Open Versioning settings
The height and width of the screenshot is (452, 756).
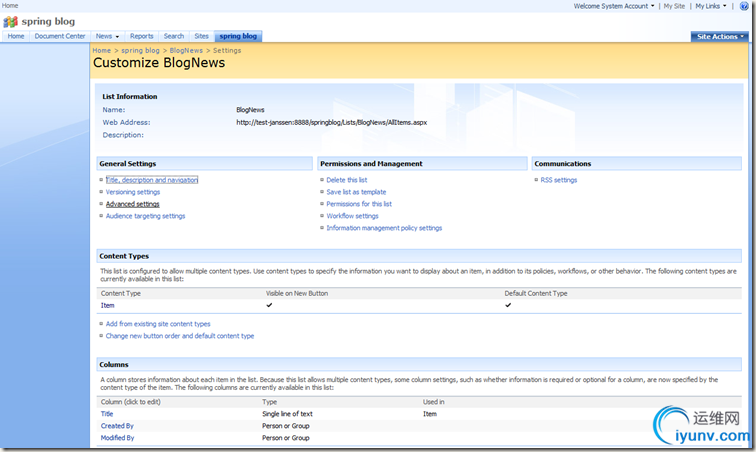click(133, 192)
